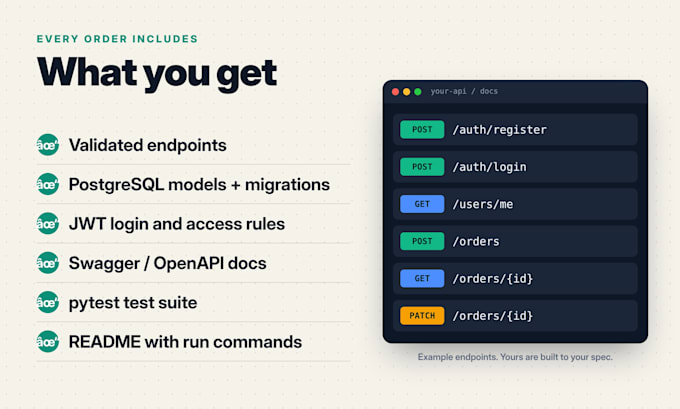Click 'JWT login and access rules' text
Screen dimensions: 680x409
(177, 224)
